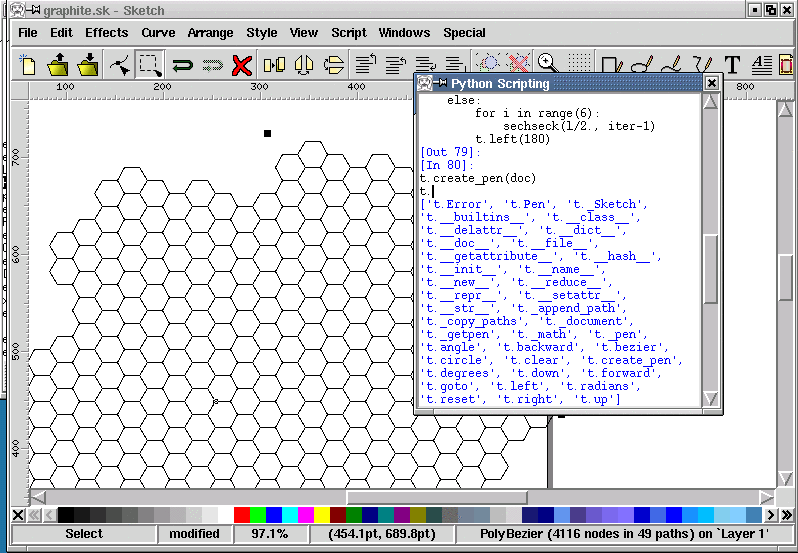
Task: Open the Windows menu
Action: [x=404, y=33]
